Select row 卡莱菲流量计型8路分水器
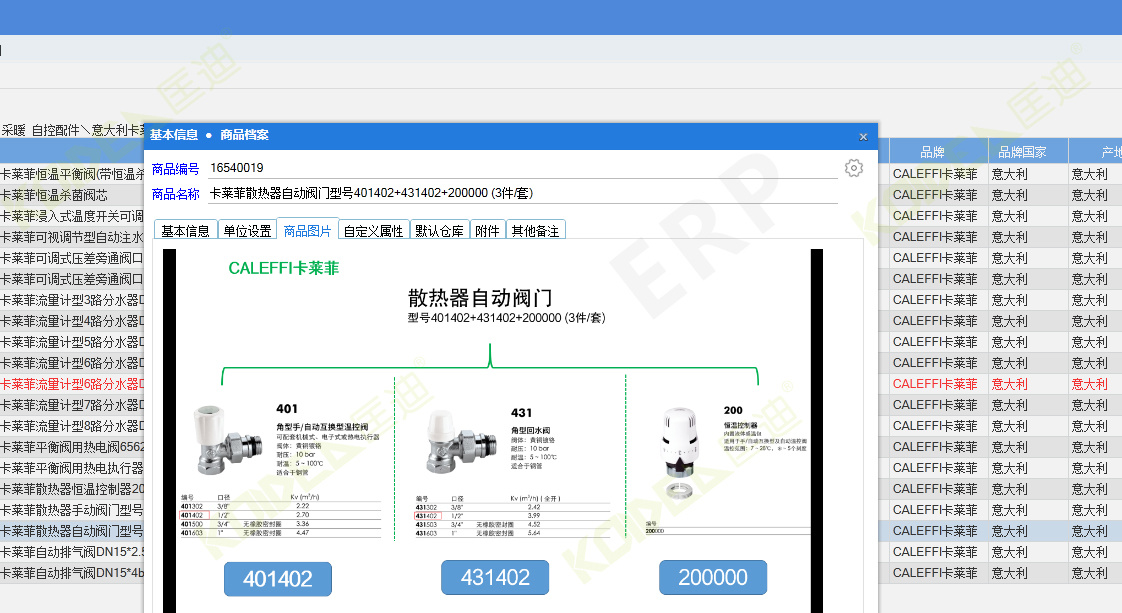1122x613 pixels. pos(72,426)
